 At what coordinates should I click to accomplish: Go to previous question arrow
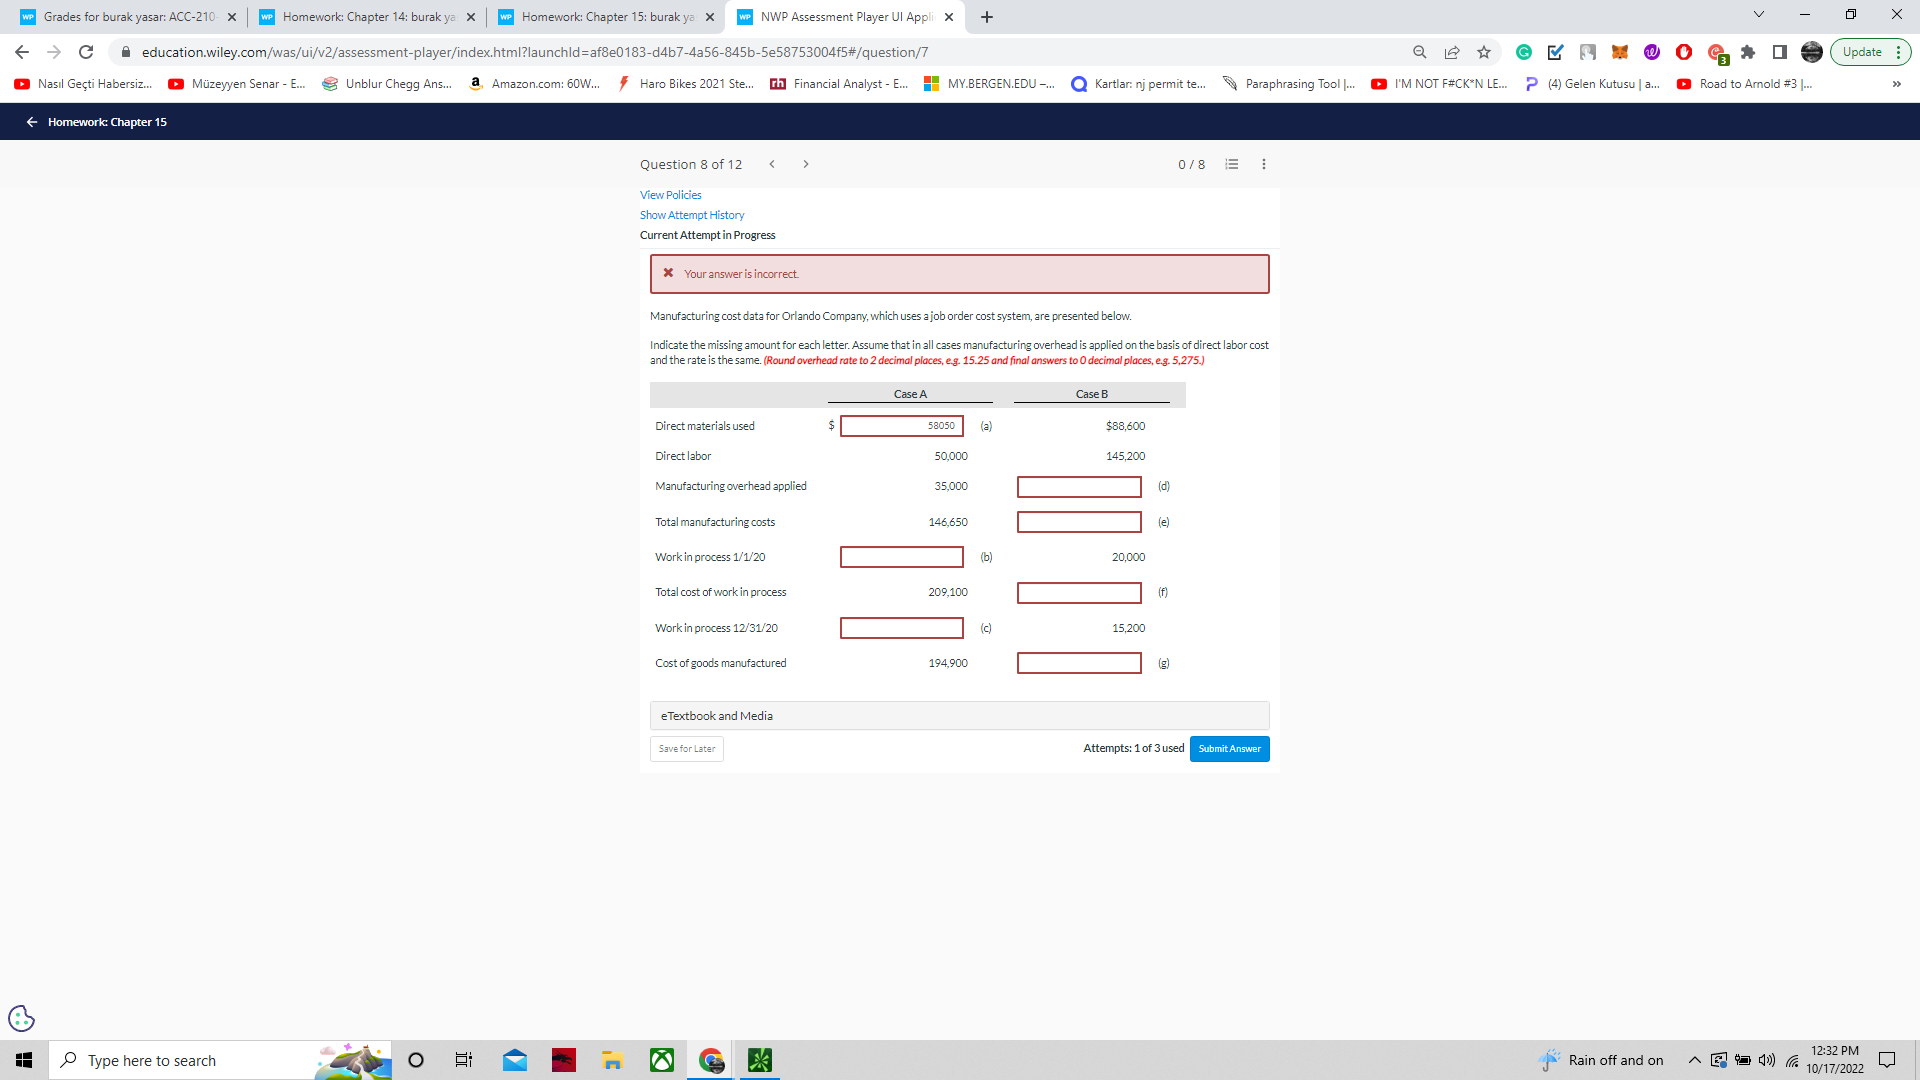[x=772, y=164]
